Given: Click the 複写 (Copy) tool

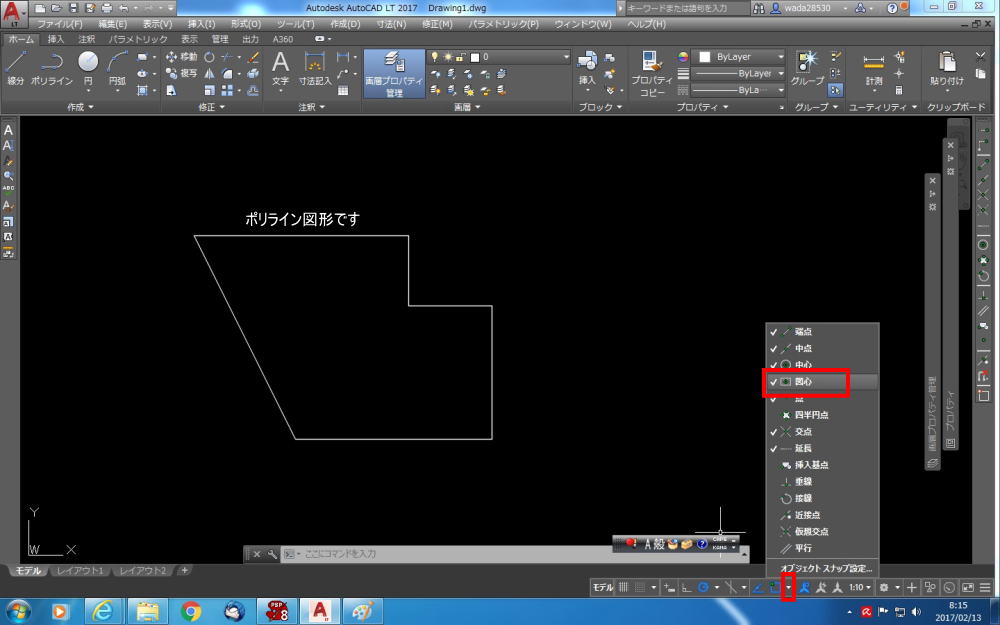Looking at the screenshot, I should pos(182,73).
